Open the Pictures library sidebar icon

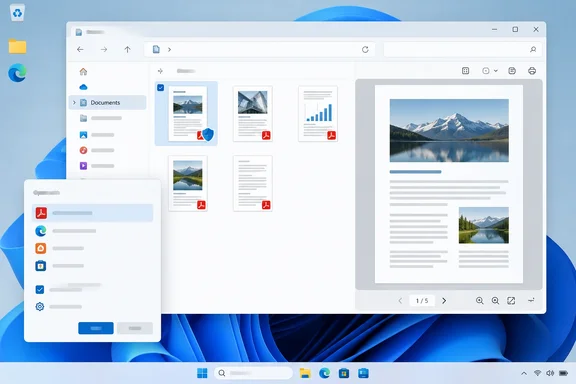tap(83, 135)
